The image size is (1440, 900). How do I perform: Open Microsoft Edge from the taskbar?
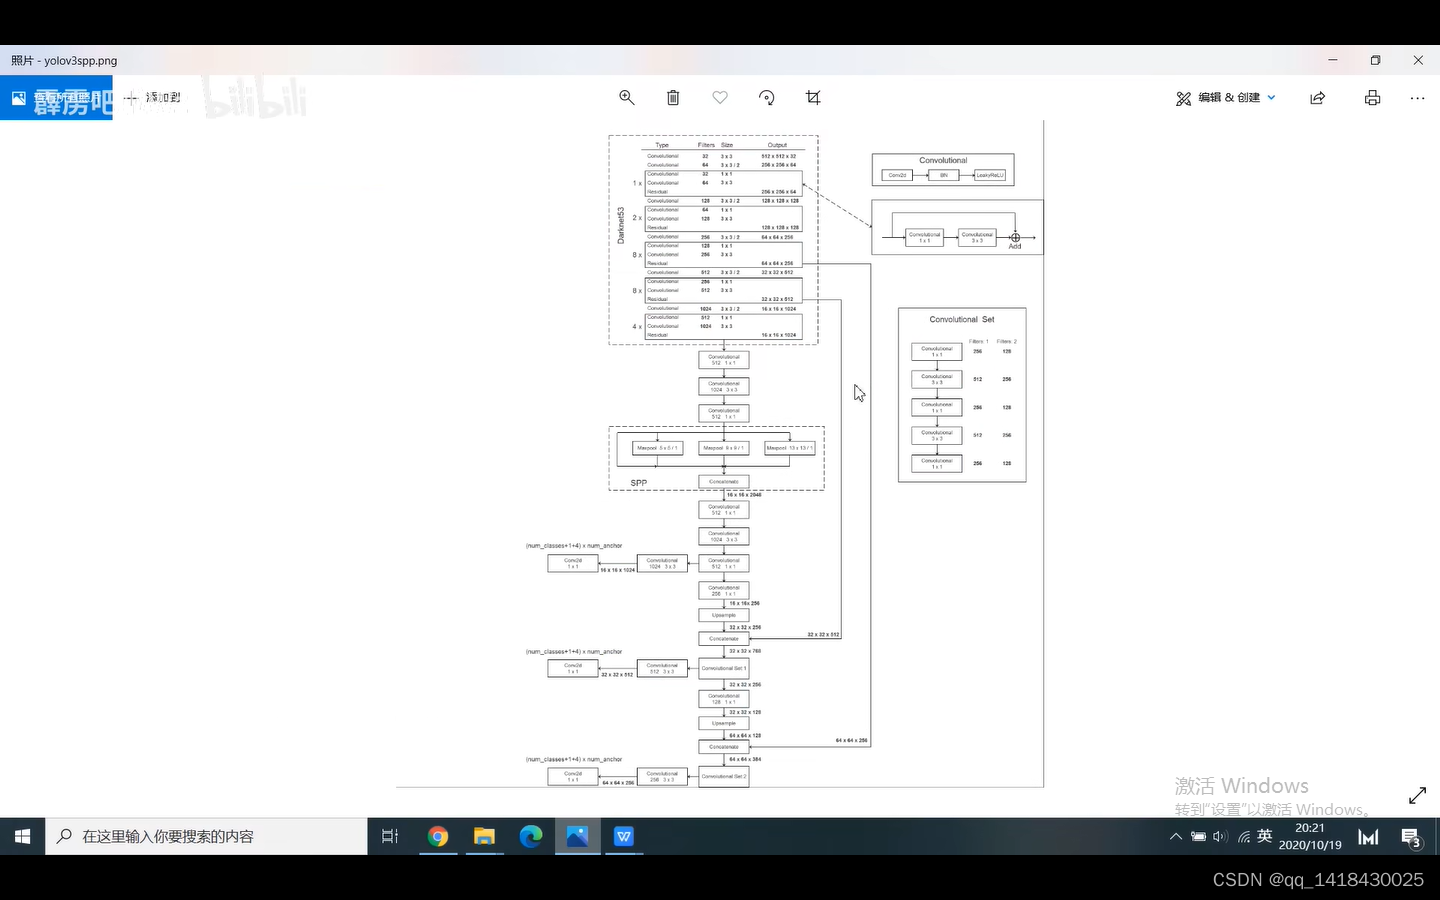point(531,836)
